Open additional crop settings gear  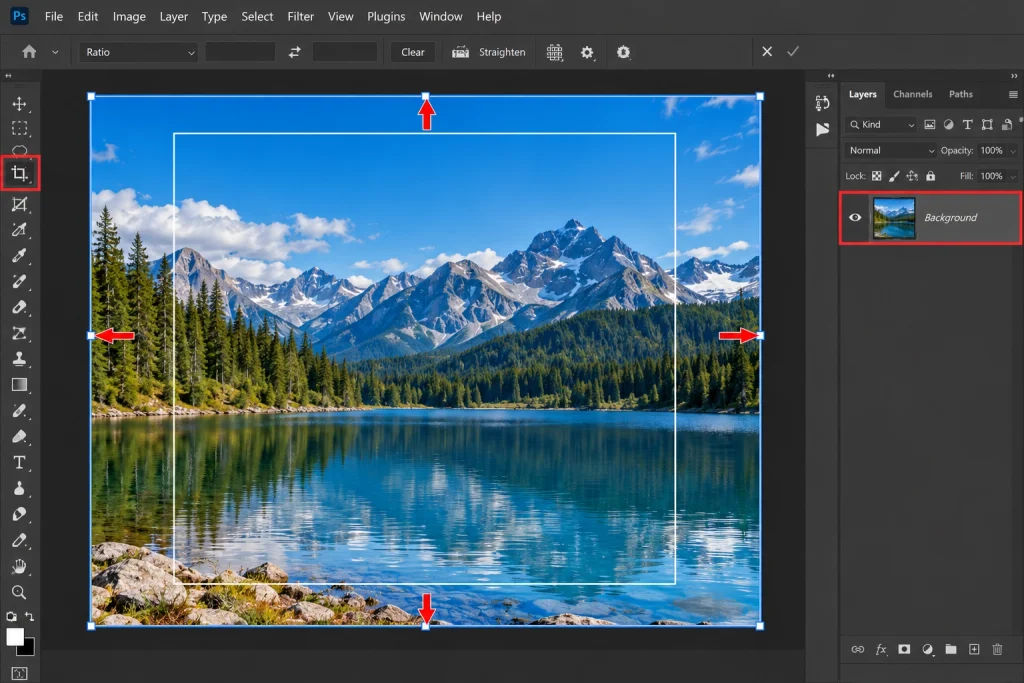click(587, 52)
